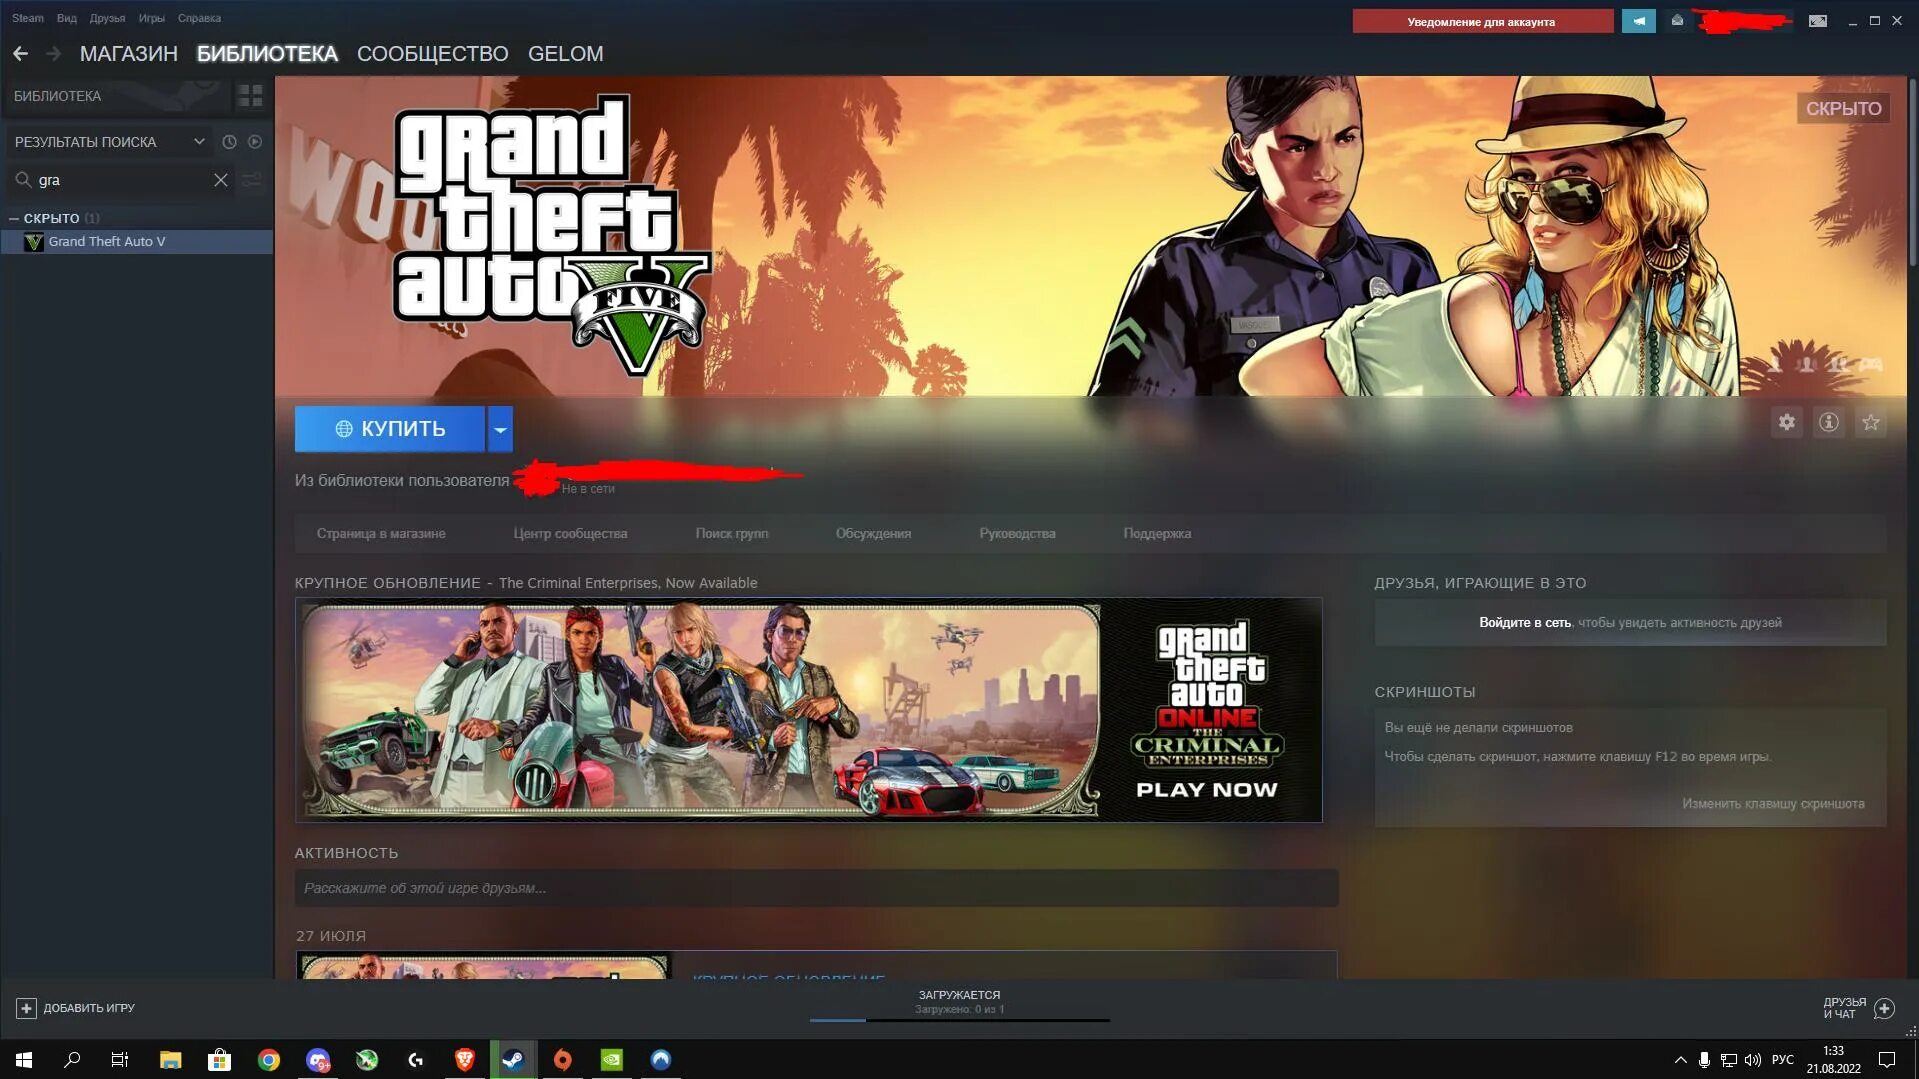1919x1079 pixels.
Task: Go forward with the right arrow
Action: coord(54,54)
